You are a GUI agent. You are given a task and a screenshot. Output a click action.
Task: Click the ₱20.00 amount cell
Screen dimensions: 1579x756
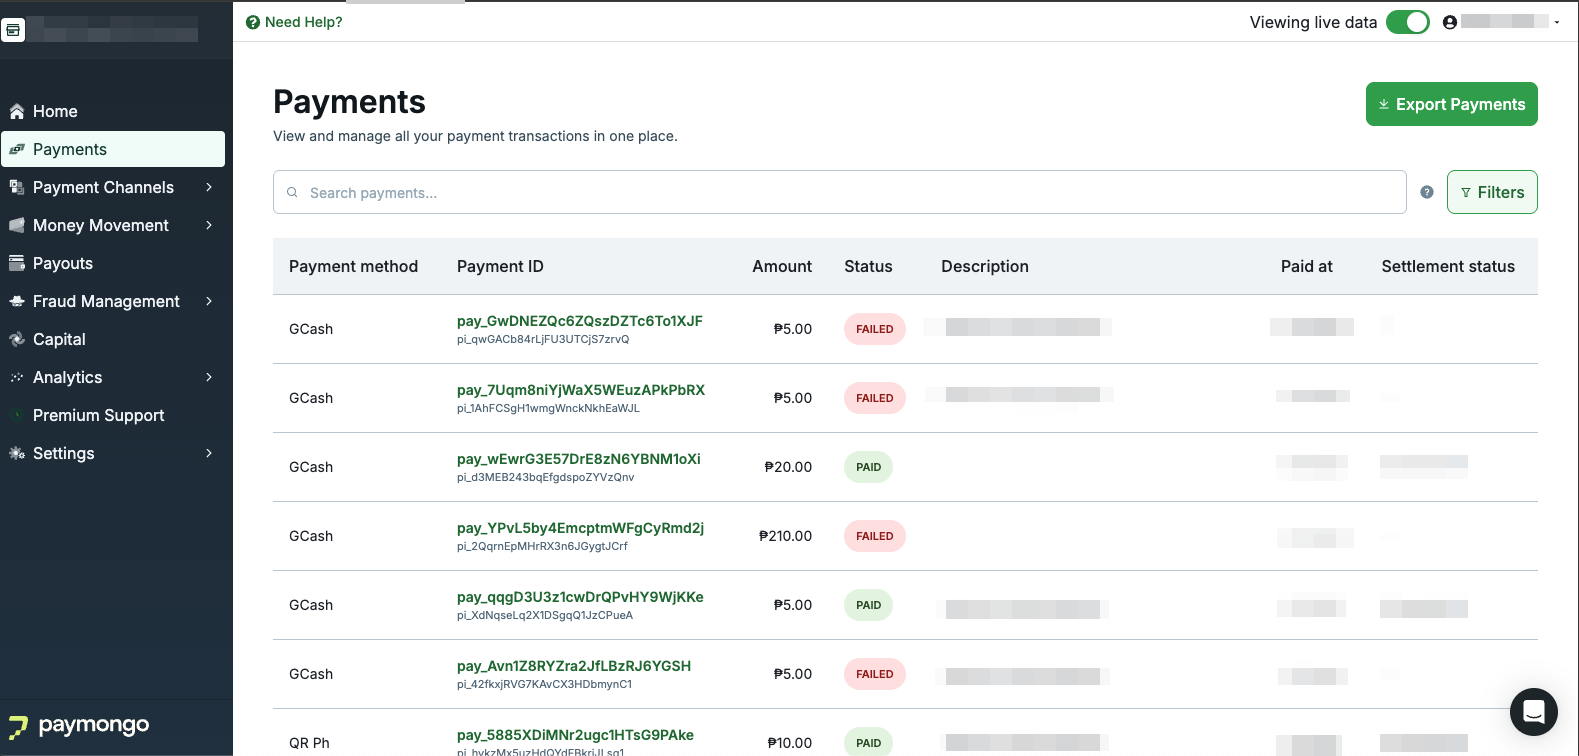coord(788,467)
